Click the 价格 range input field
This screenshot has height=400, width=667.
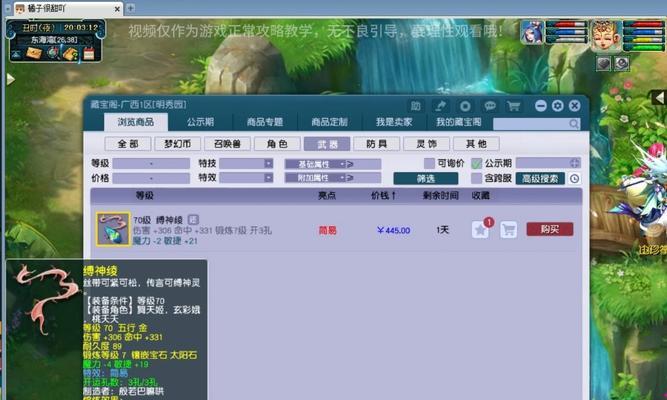point(151,178)
